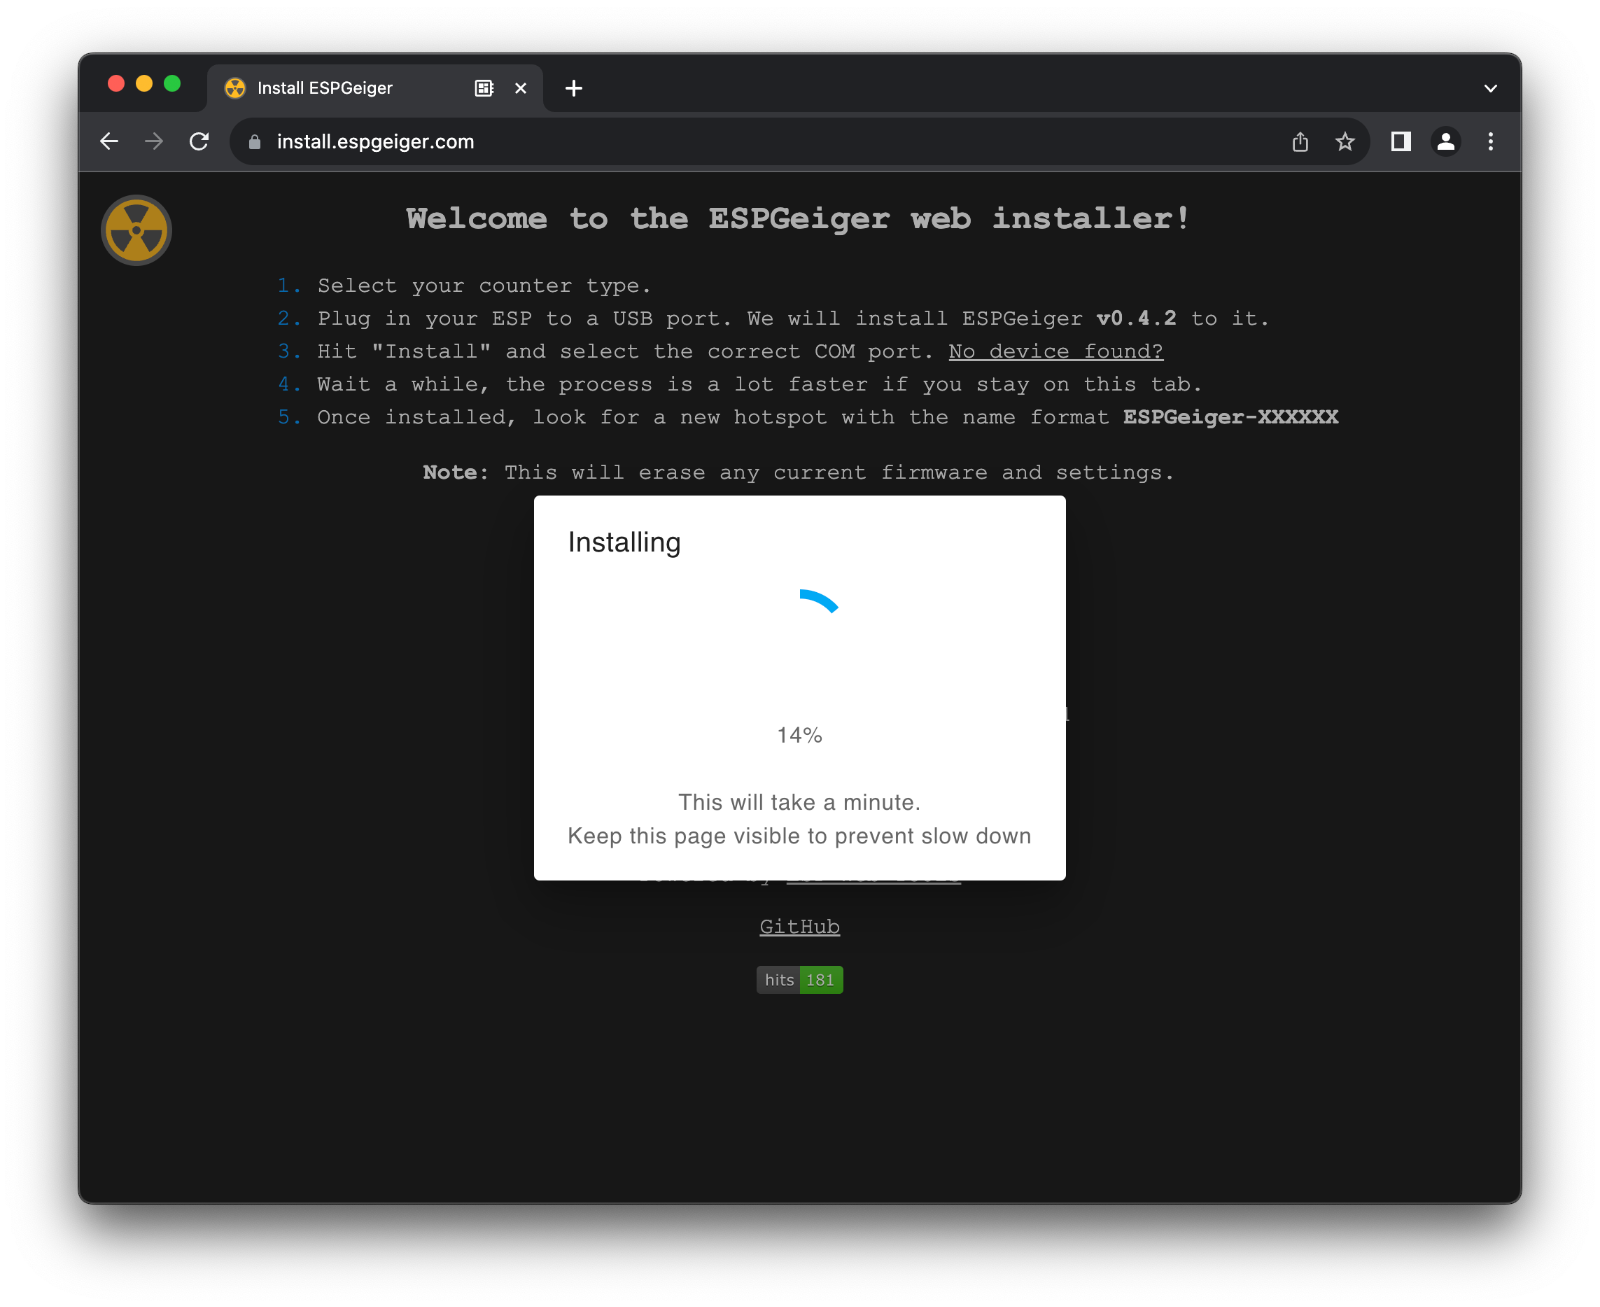The width and height of the screenshot is (1600, 1307).
Task: Click "Select your counter type." step
Action: (484, 286)
